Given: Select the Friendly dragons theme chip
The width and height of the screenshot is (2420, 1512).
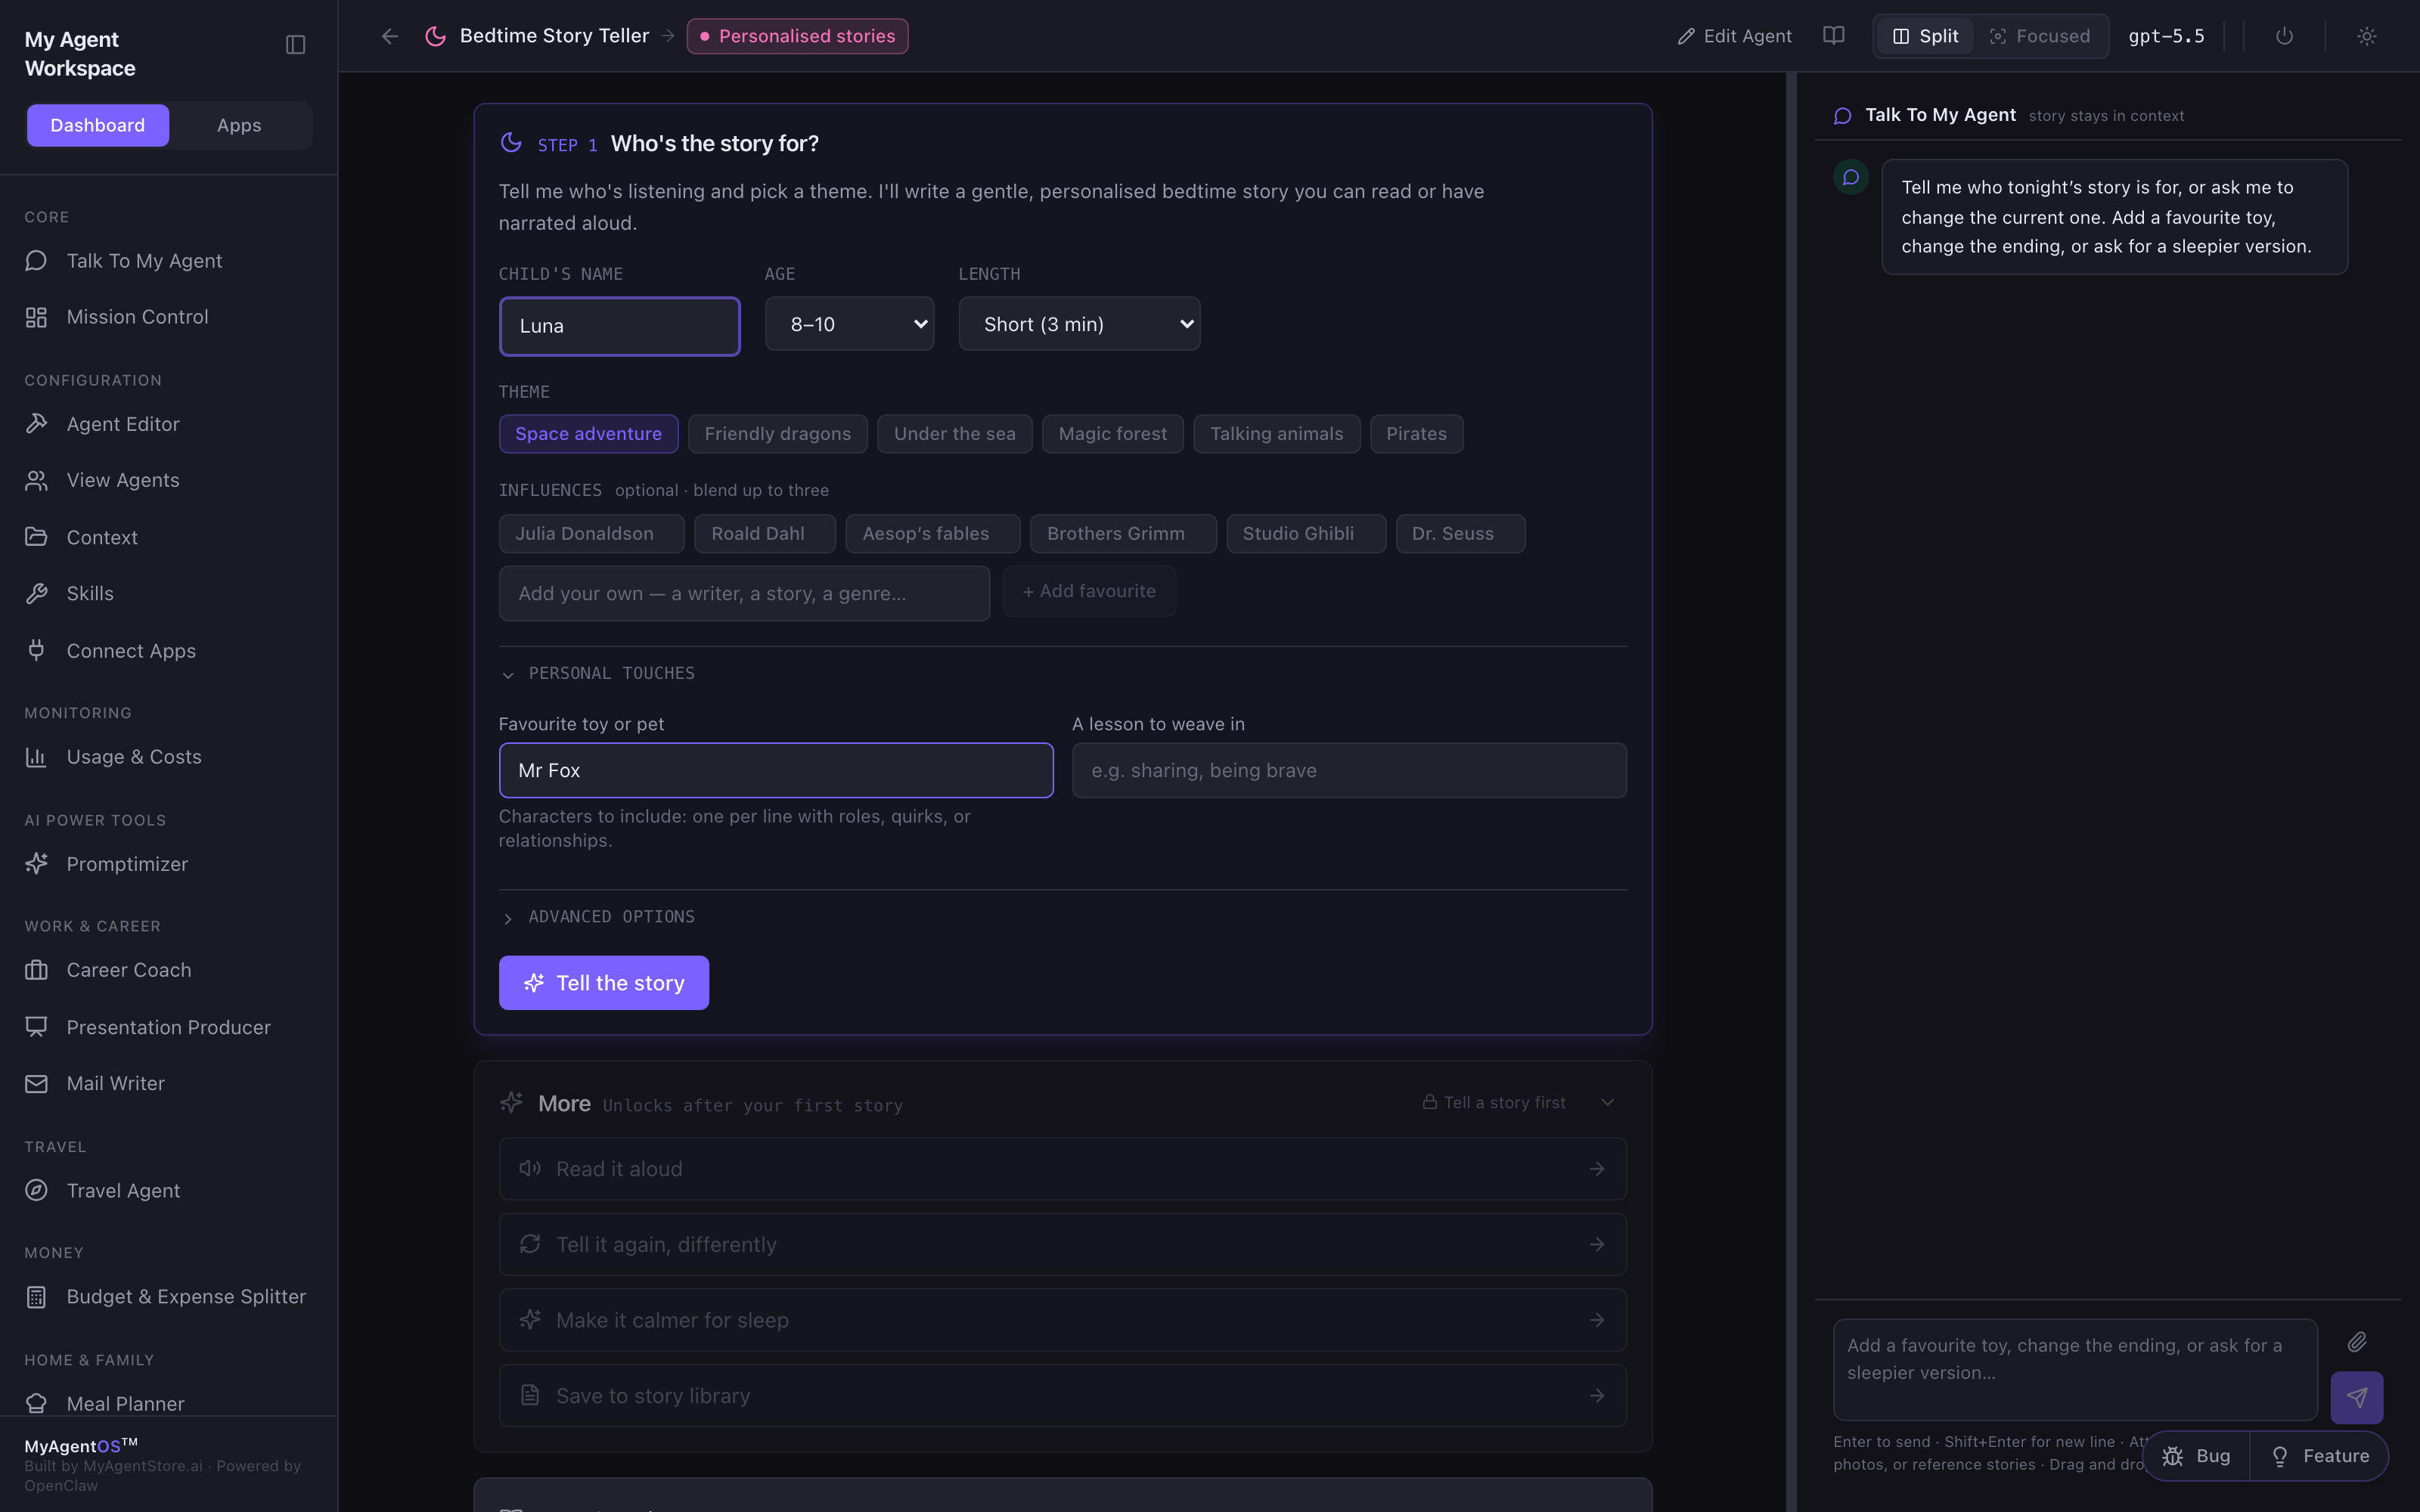Looking at the screenshot, I should (777, 434).
